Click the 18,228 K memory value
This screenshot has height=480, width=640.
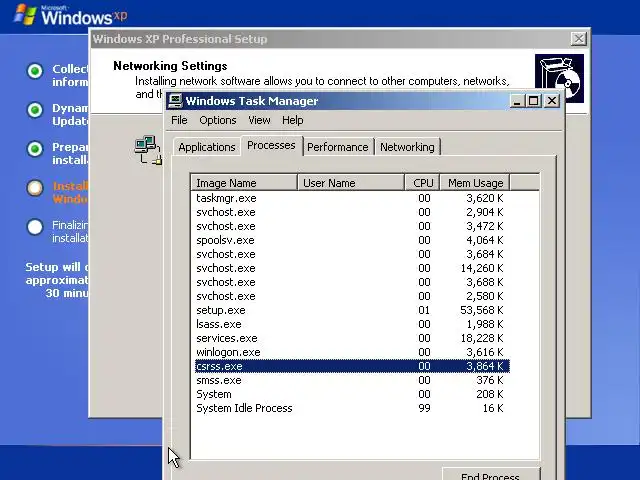[482, 338]
